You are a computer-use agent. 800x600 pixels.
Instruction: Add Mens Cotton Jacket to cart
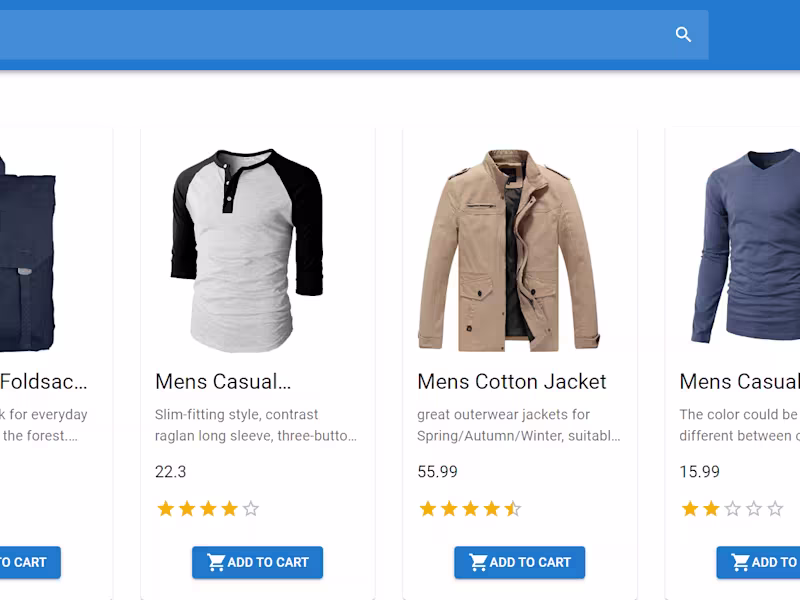[x=519, y=562]
